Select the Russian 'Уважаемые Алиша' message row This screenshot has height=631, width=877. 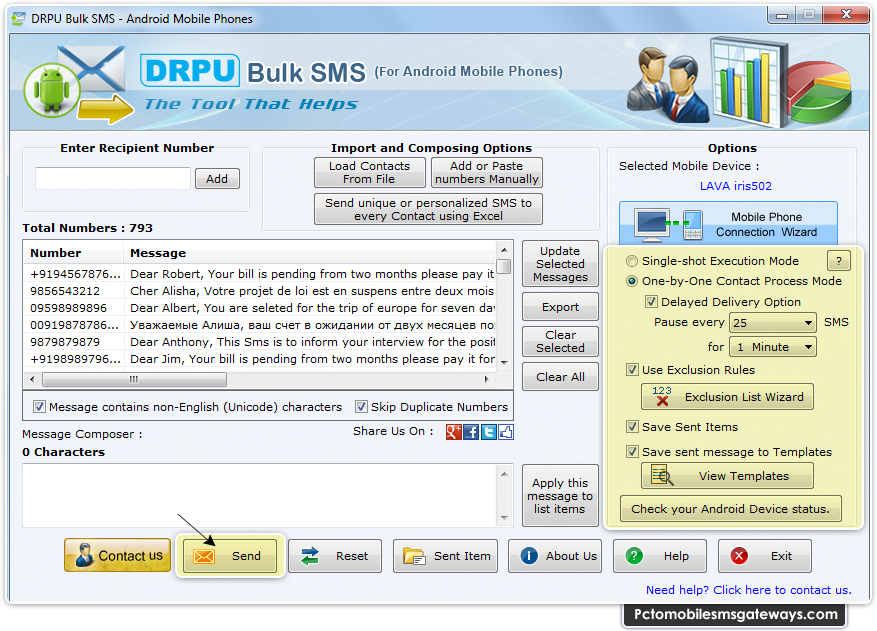coord(260,324)
